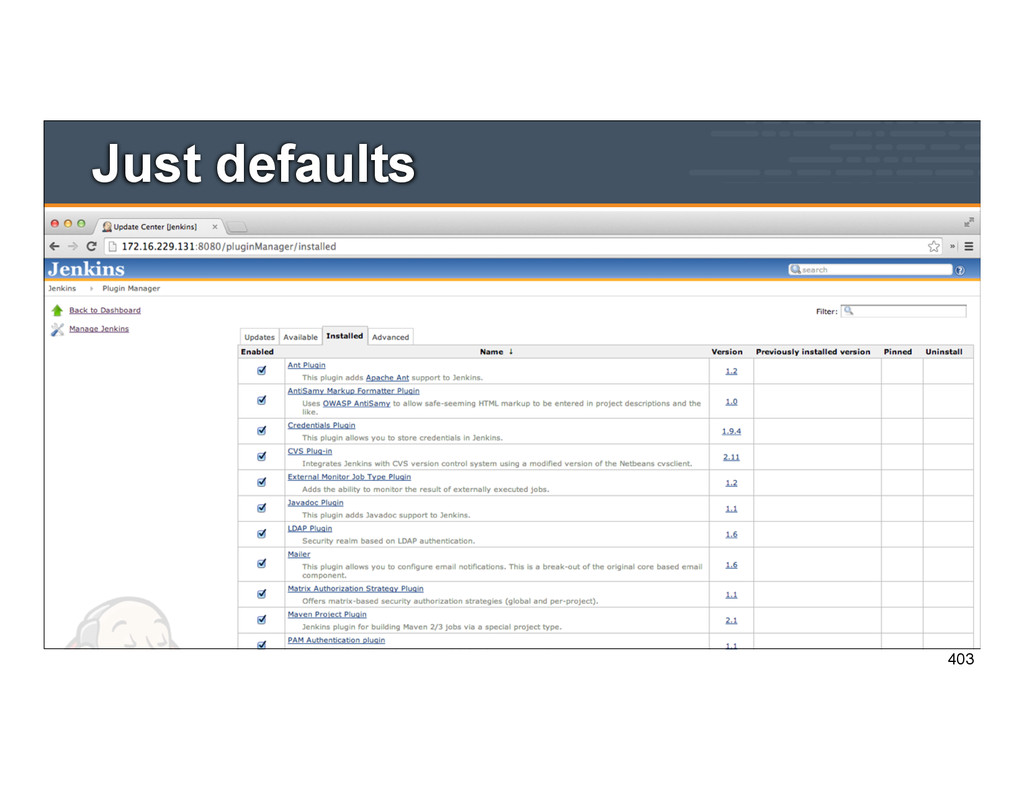Select the Installed tab
The height and width of the screenshot is (791, 1024).
tap(344, 336)
